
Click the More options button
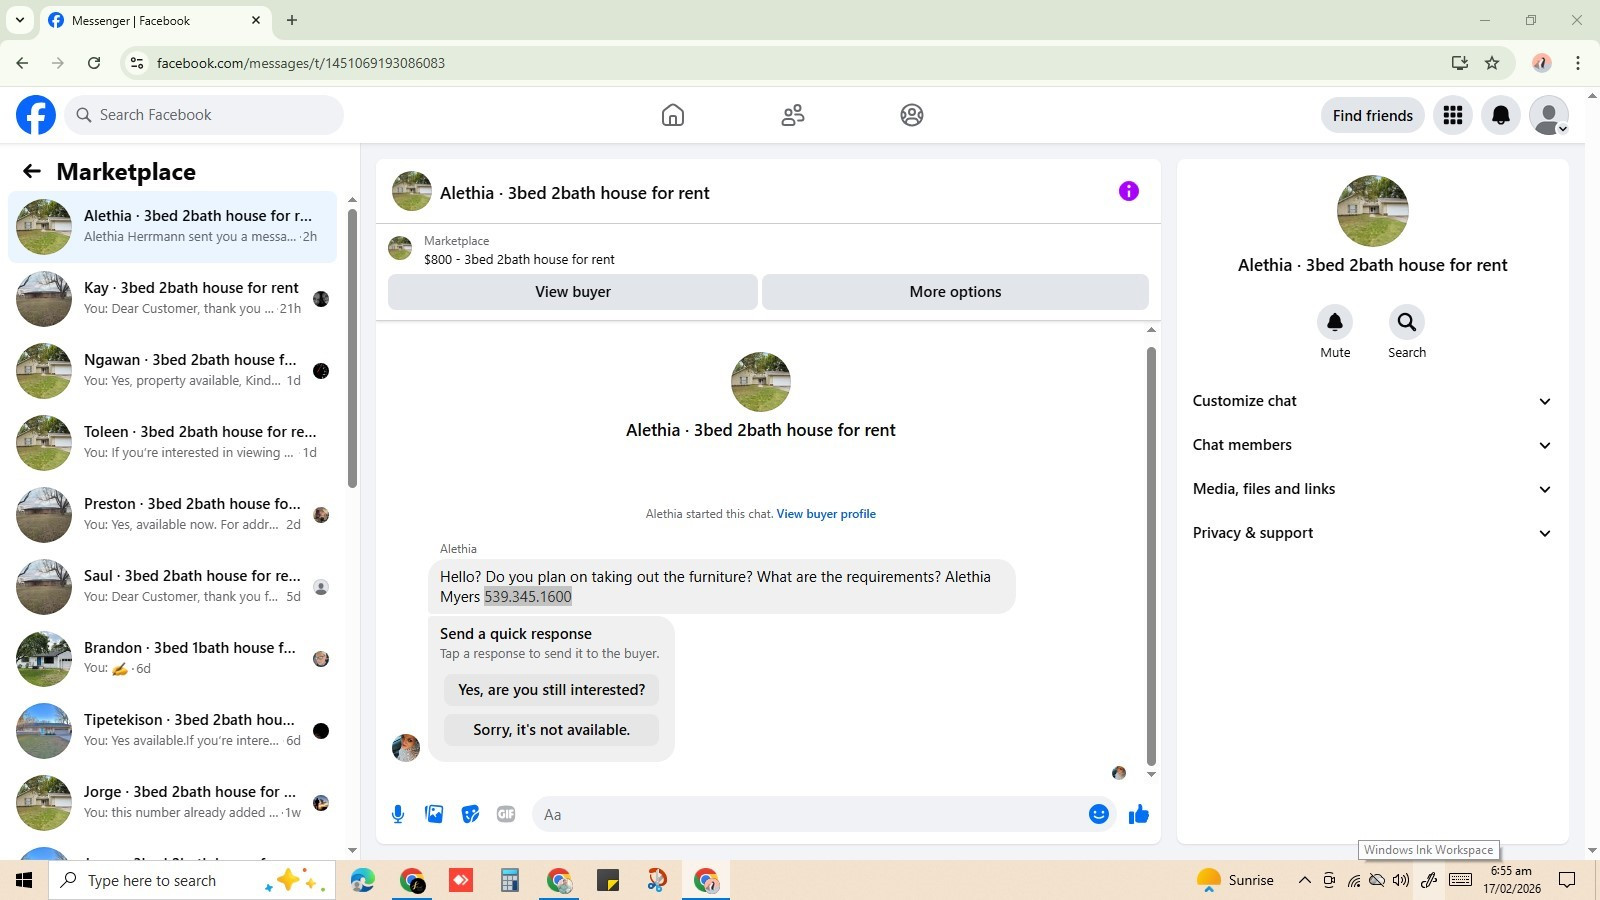tap(955, 292)
